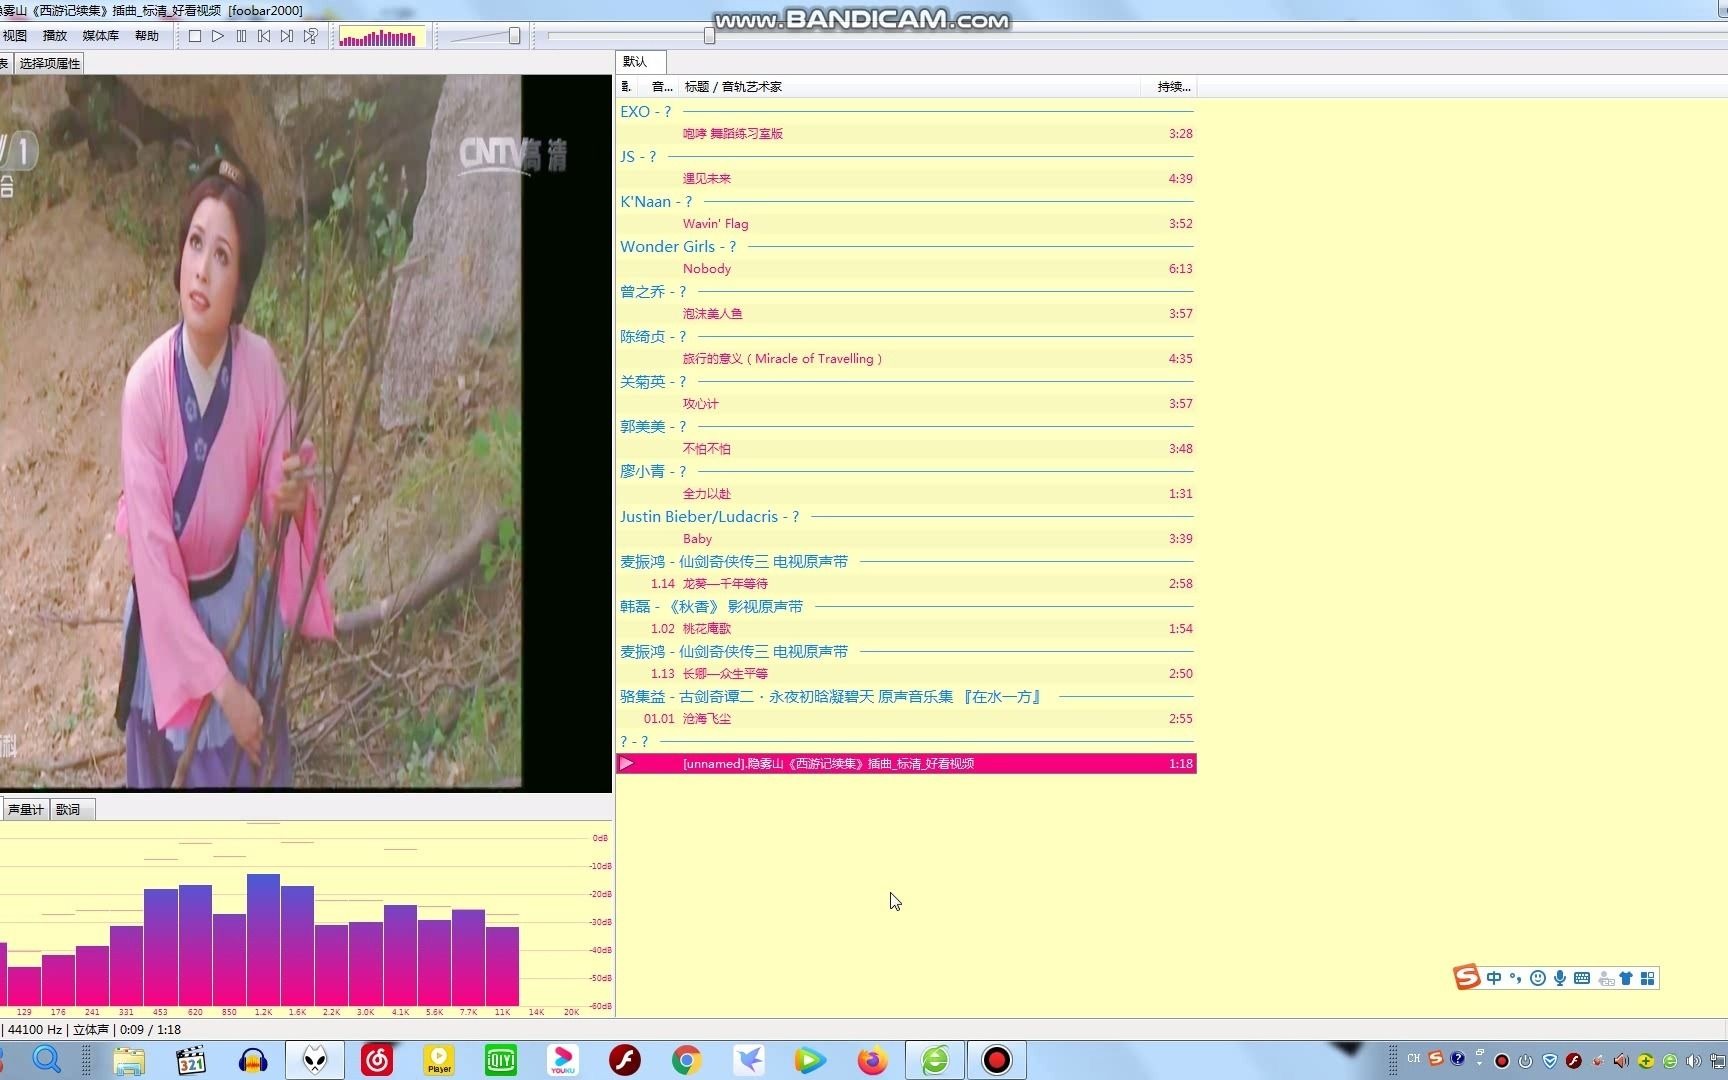Switch to the 声量计 tab

(25, 809)
